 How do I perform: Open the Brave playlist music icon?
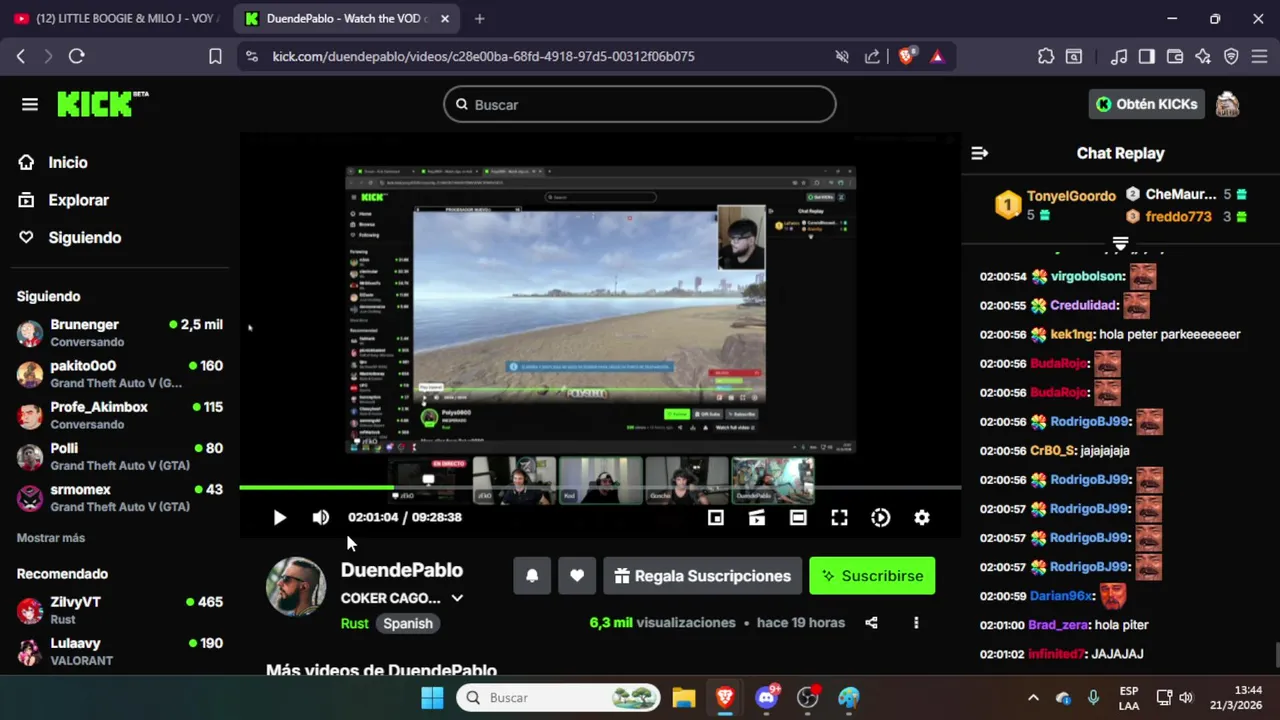click(x=1119, y=57)
